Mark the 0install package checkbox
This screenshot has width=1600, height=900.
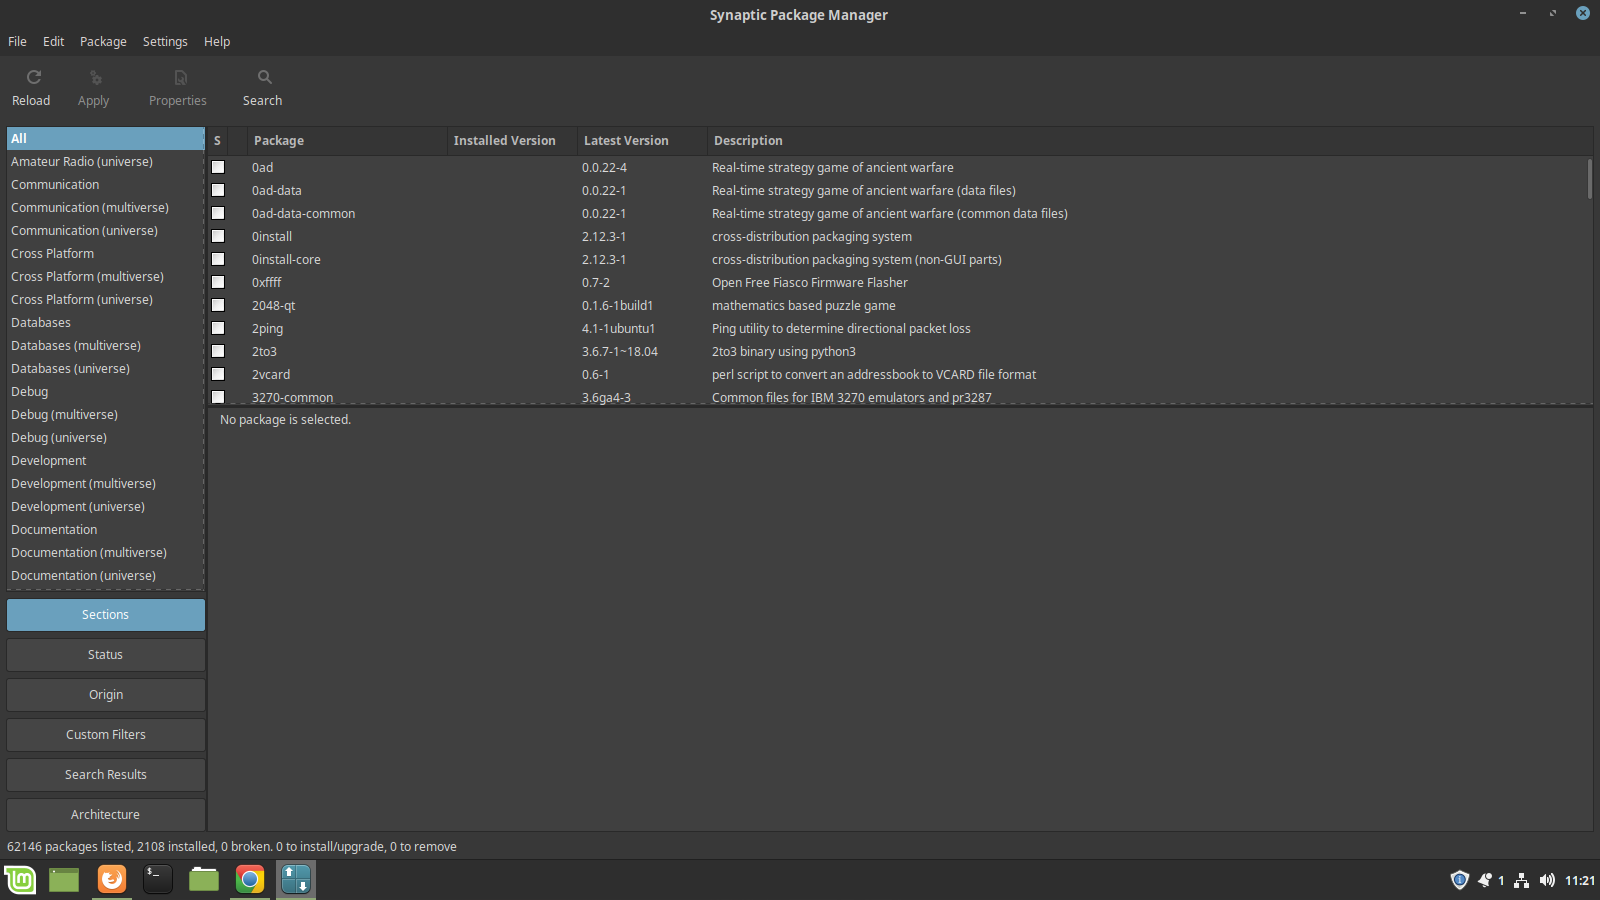click(218, 236)
